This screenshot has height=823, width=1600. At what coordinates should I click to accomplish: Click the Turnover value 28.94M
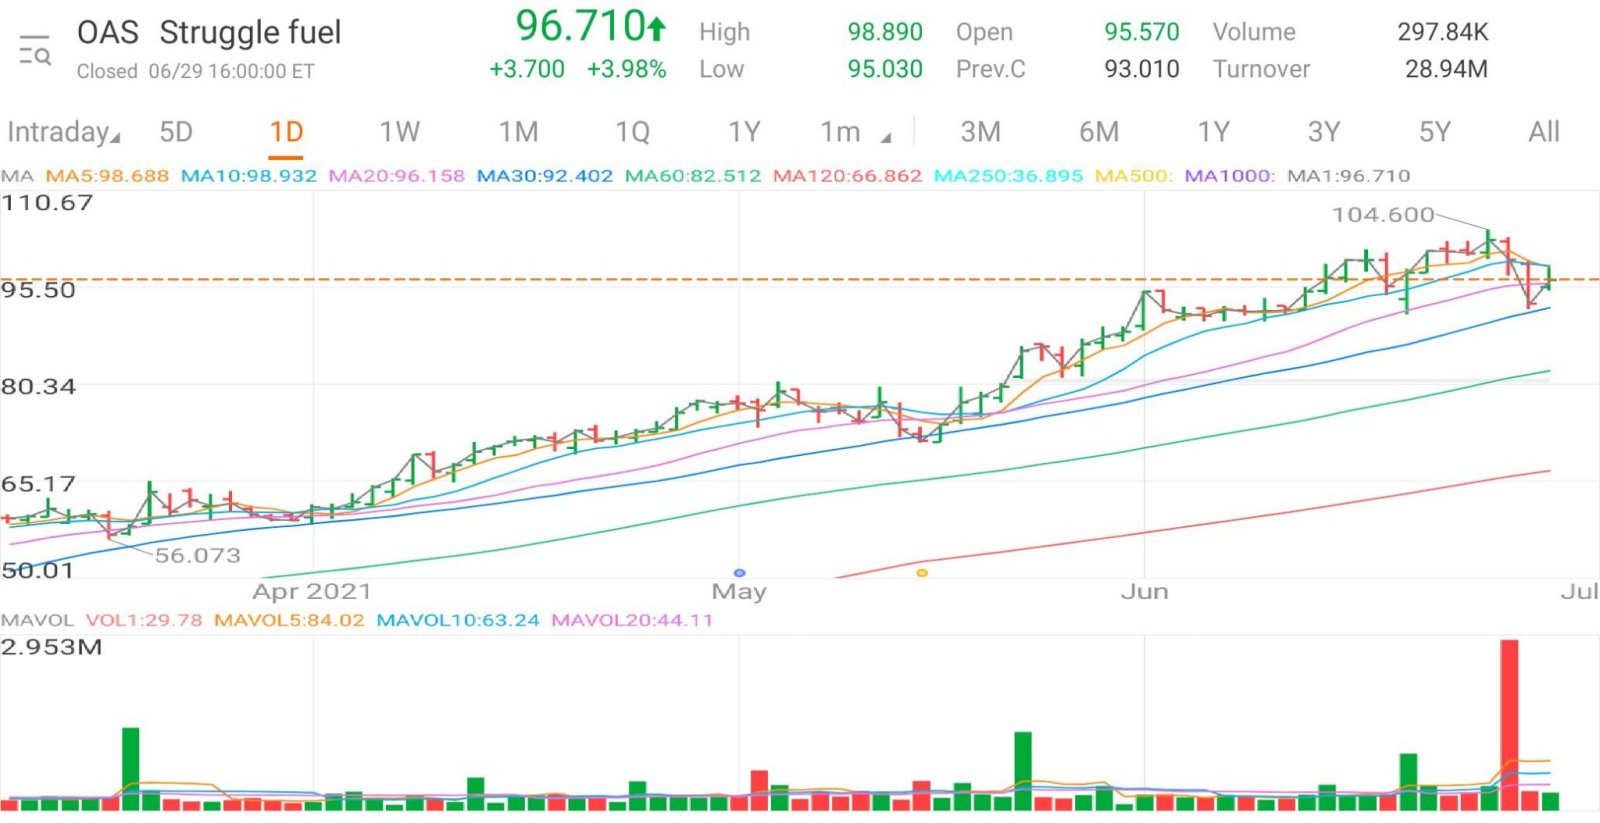pos(1446,69)
